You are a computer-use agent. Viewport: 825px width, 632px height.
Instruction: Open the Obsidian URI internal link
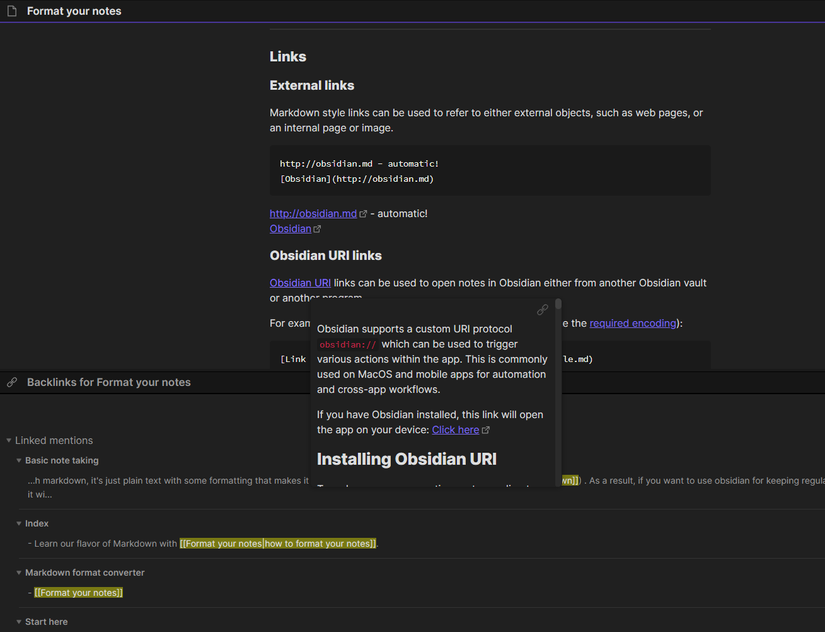[300, 283]
